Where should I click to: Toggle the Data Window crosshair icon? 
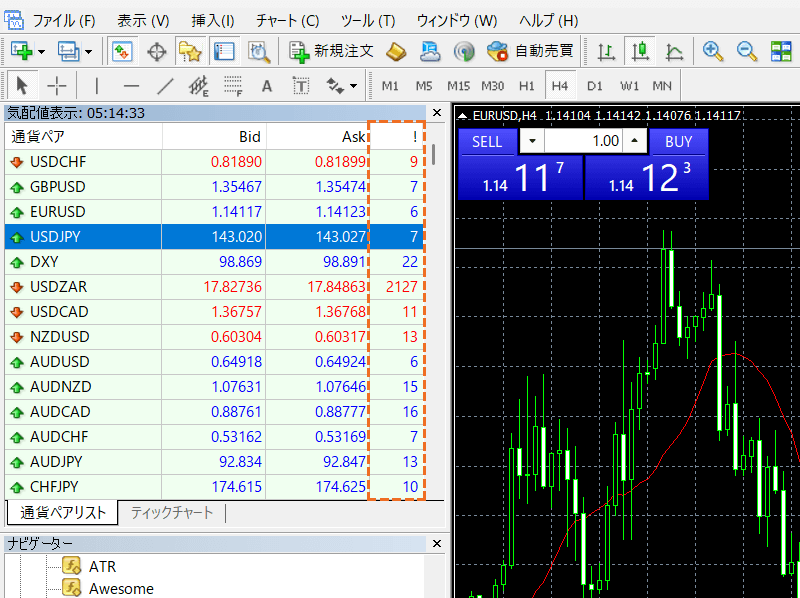(157, 52)
